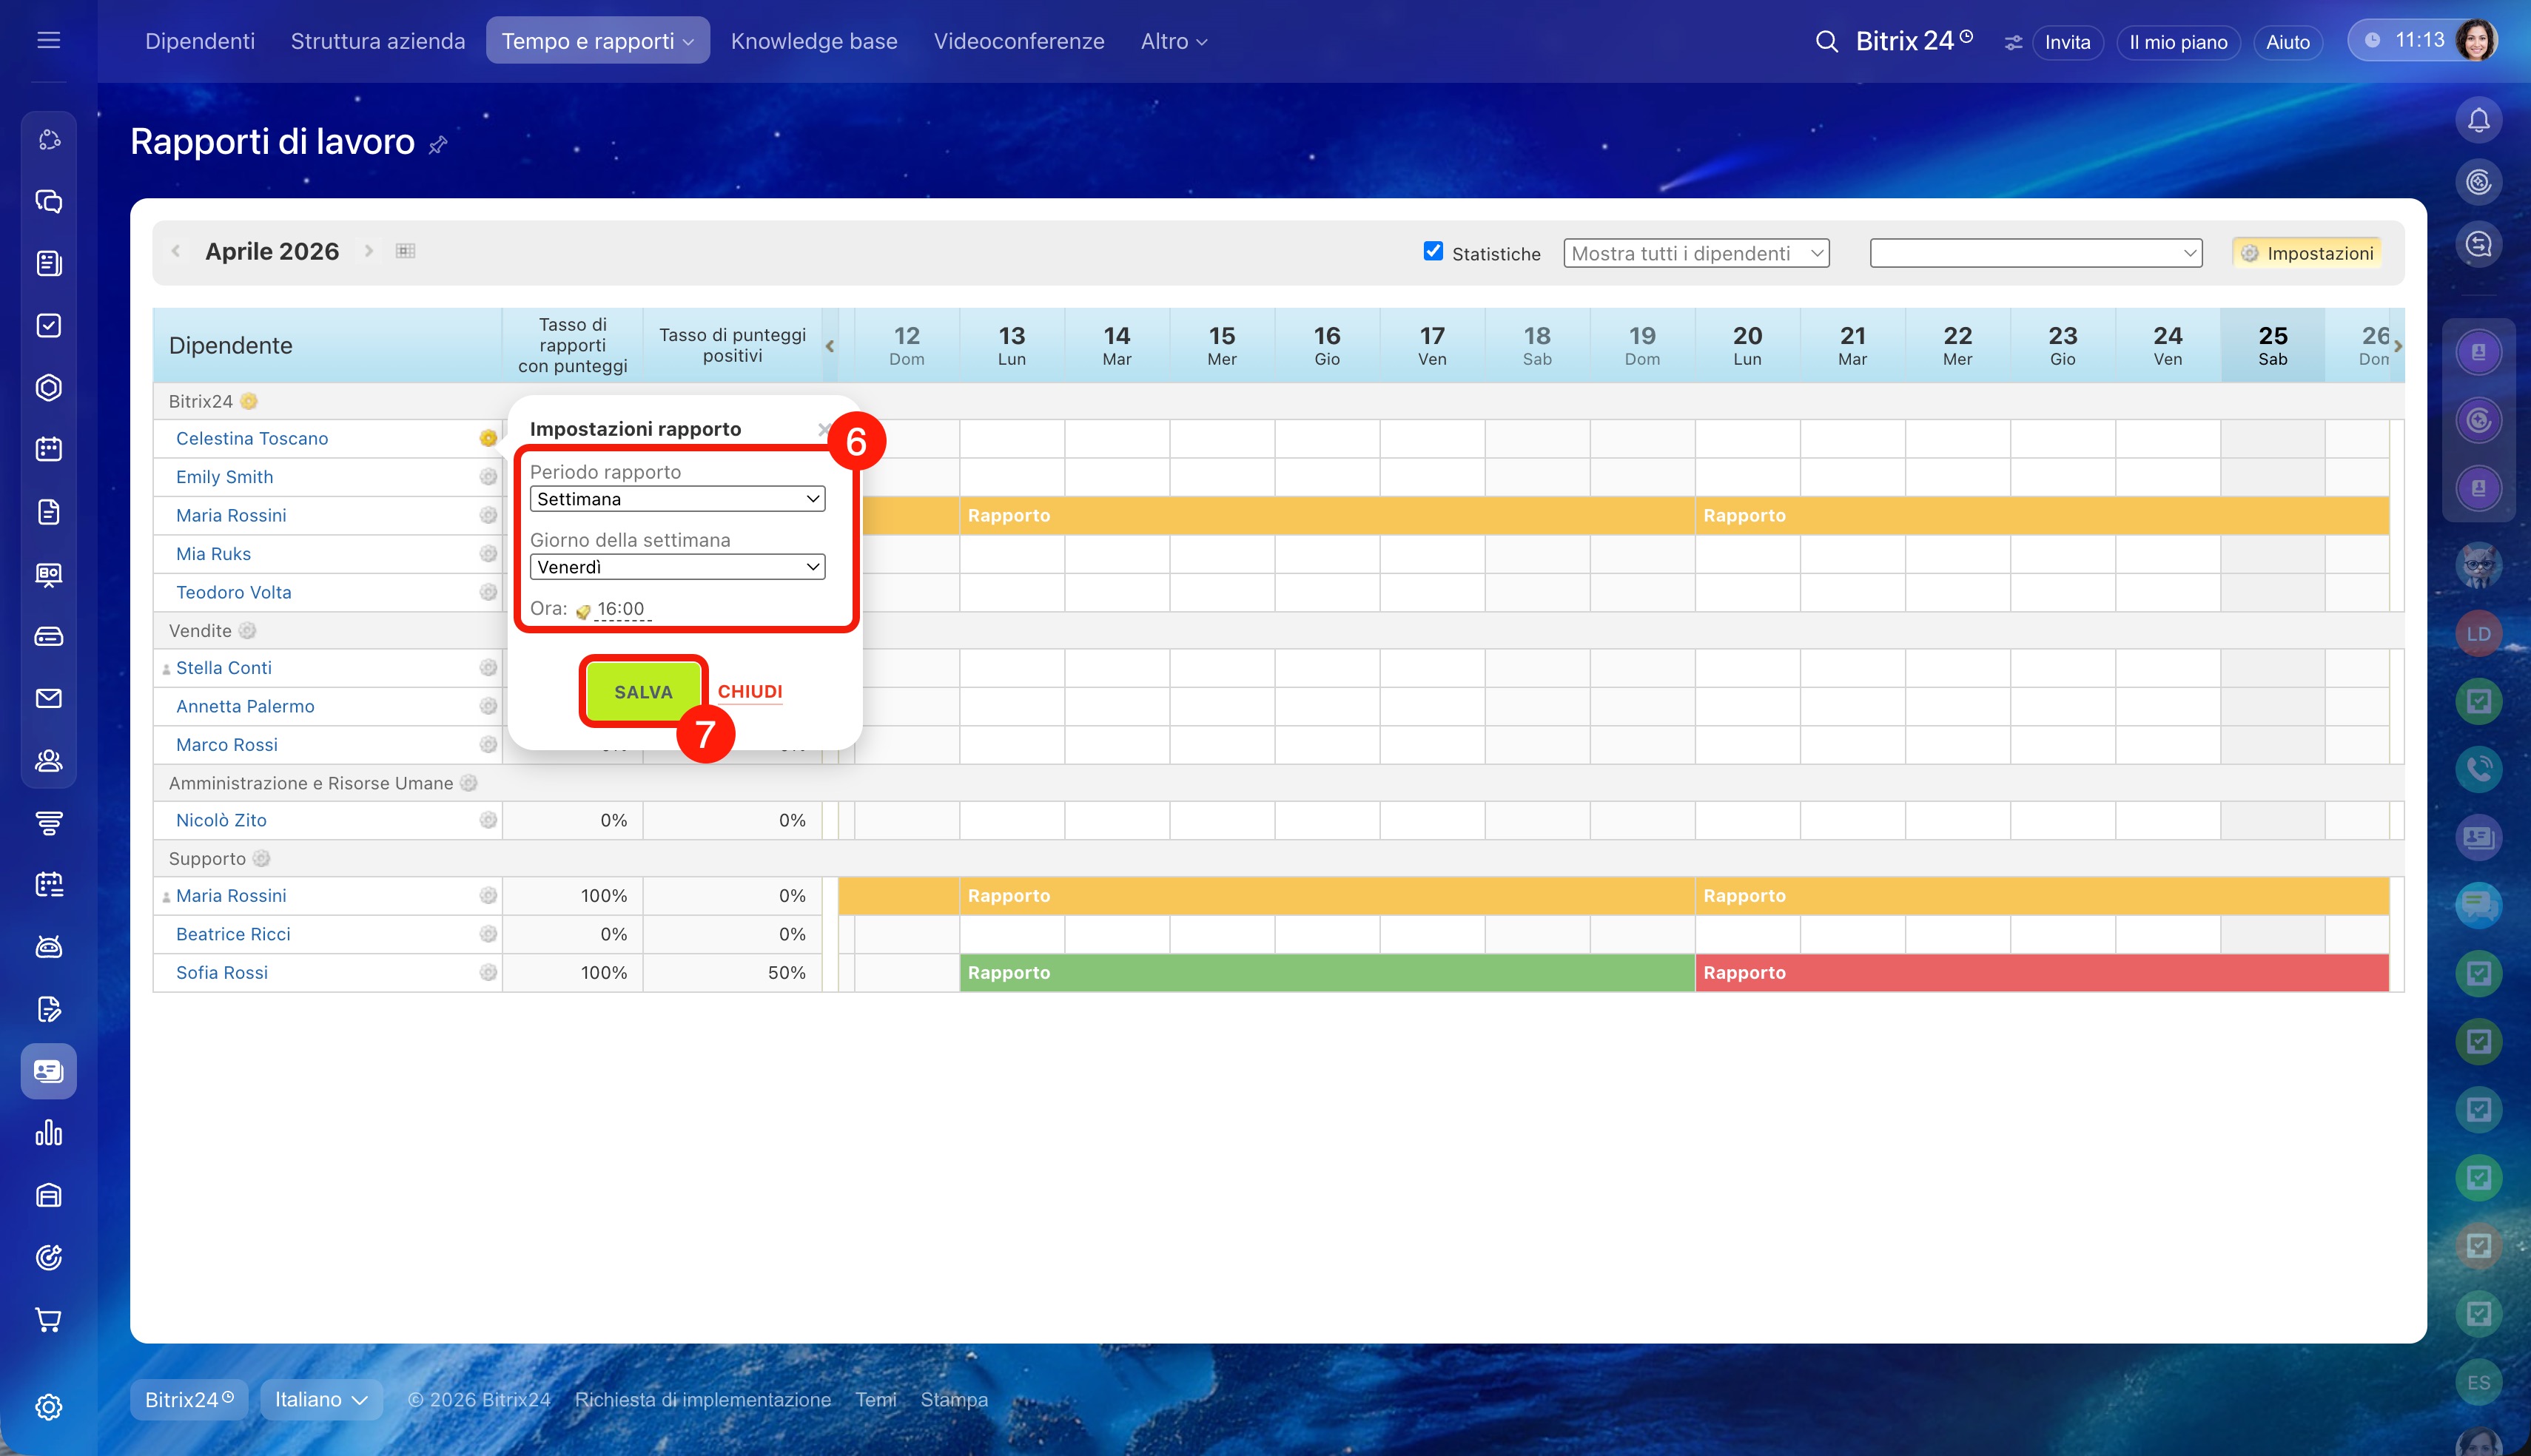Click the settings gear beside Emily Smith
This screenshot has height=1456, width=2531.
488,477
